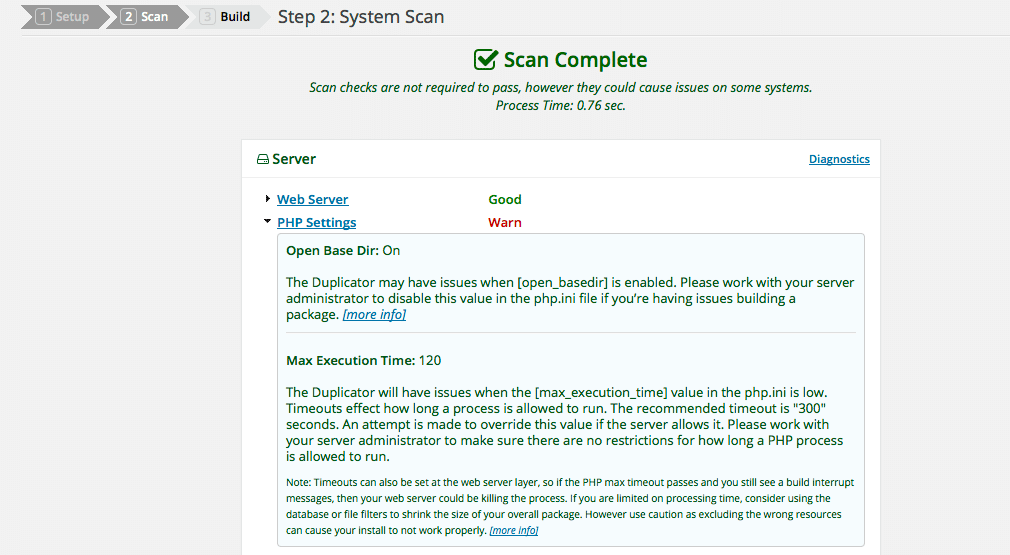1010x555 pixels.
Task: Click the Step 2: System Scan heading
Action: click(361, 17)
